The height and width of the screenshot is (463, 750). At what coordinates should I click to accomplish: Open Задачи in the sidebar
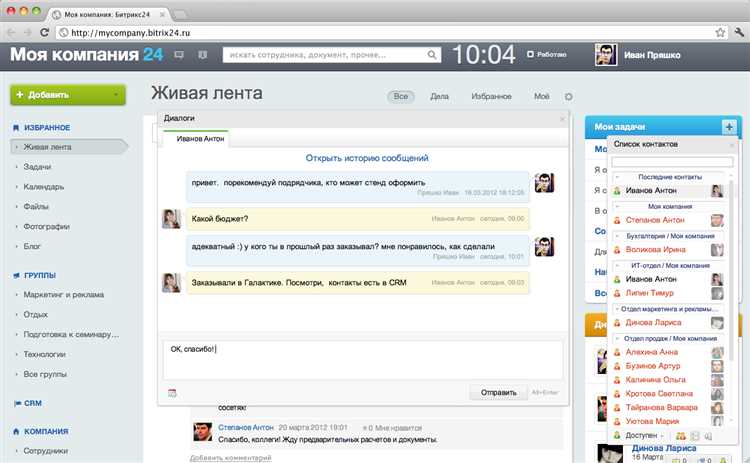37,167
